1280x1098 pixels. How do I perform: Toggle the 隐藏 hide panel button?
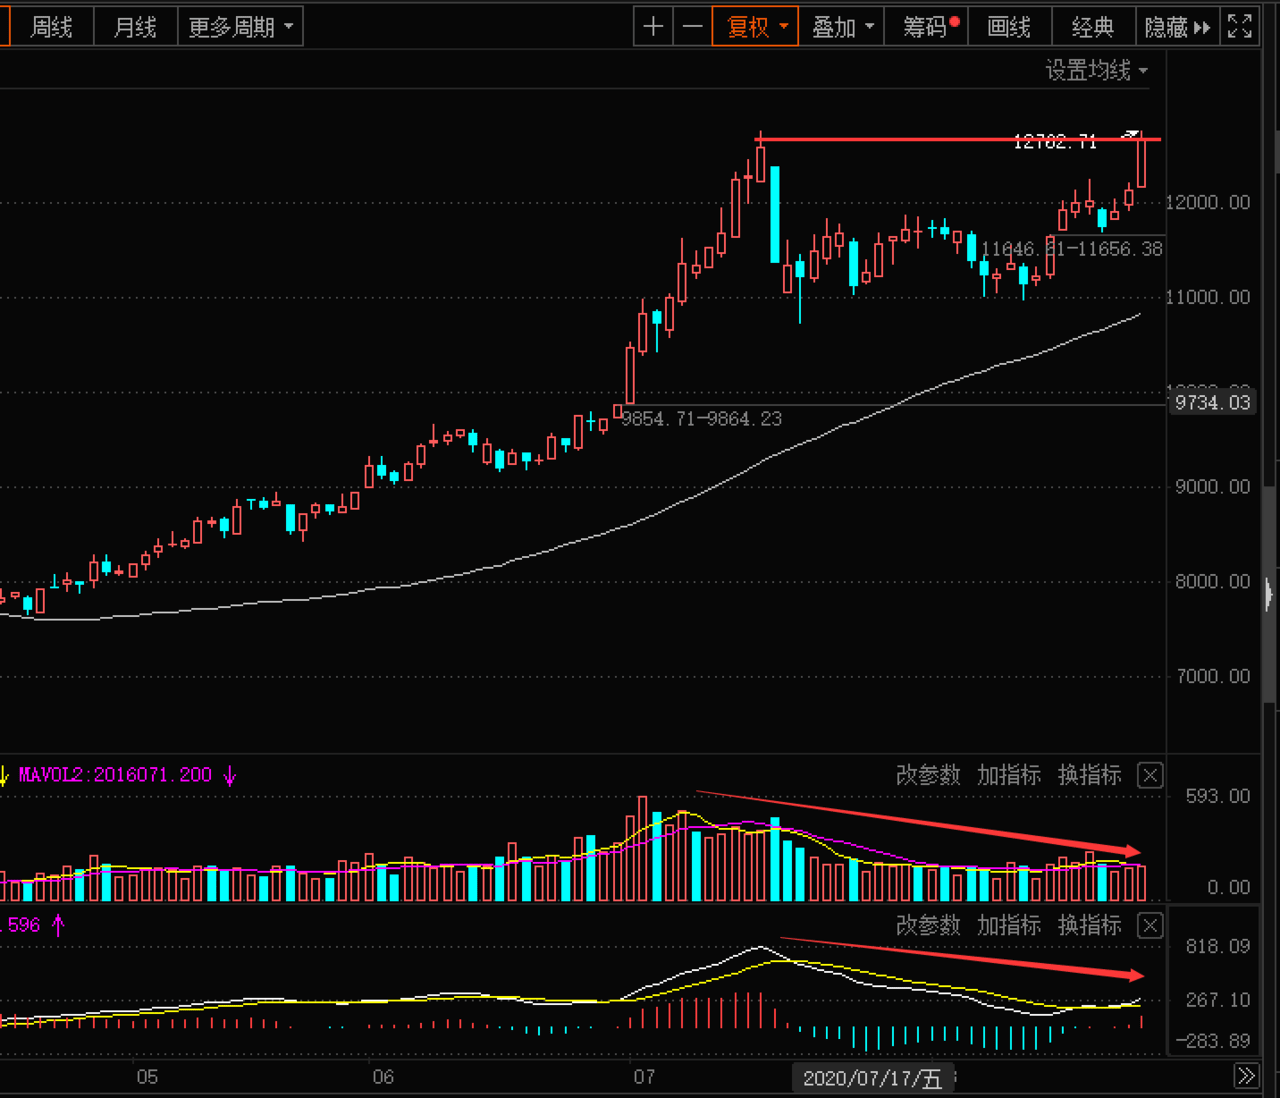[1177, 27]
